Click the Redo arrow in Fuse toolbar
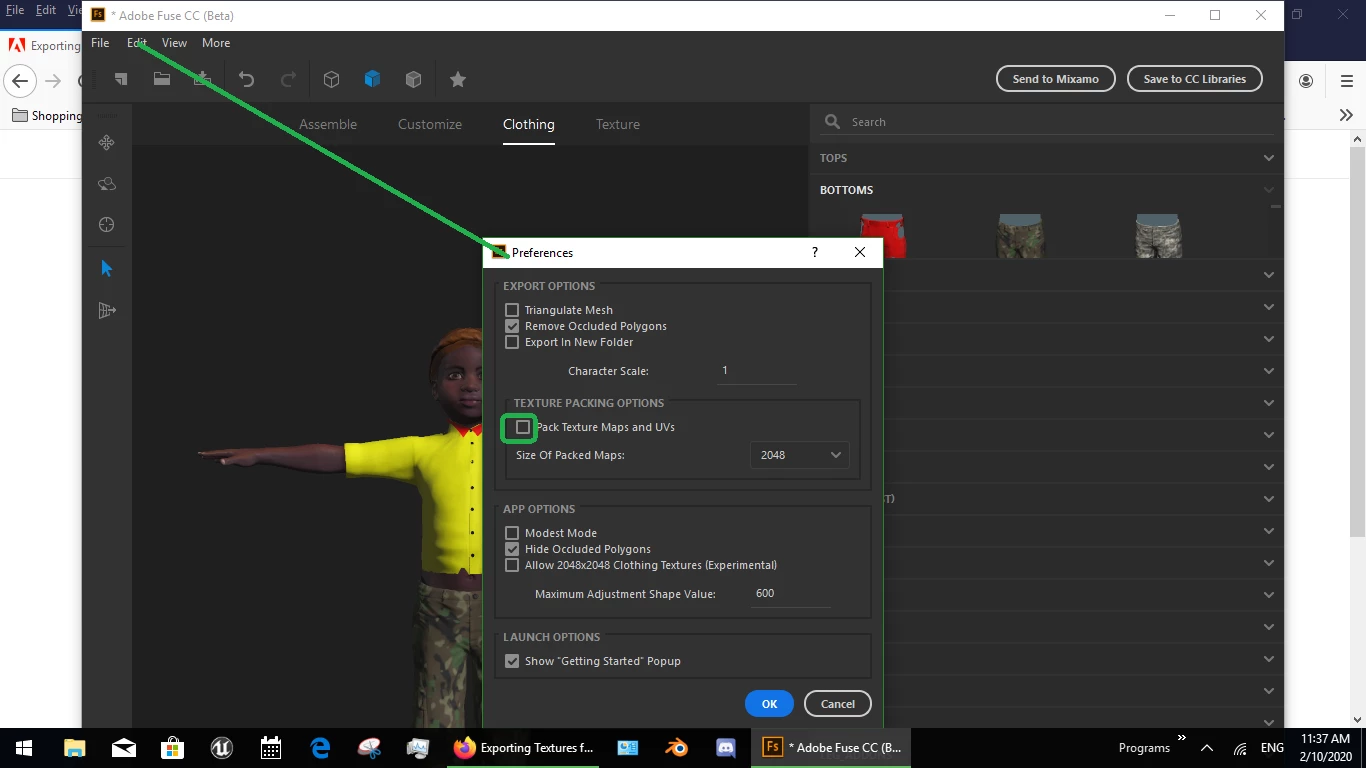1366x768 pixels. 288,79
